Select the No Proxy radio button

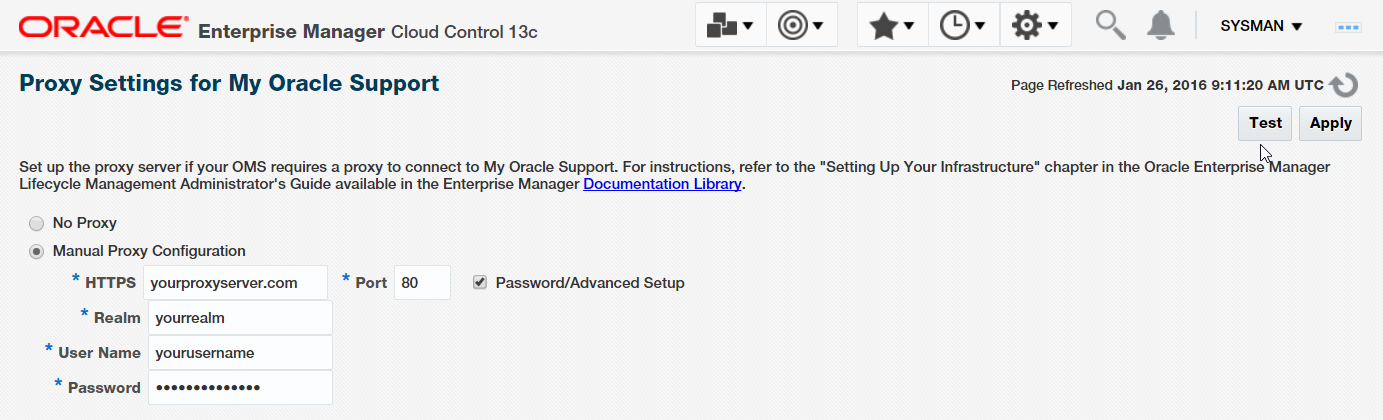pos(37,223)
